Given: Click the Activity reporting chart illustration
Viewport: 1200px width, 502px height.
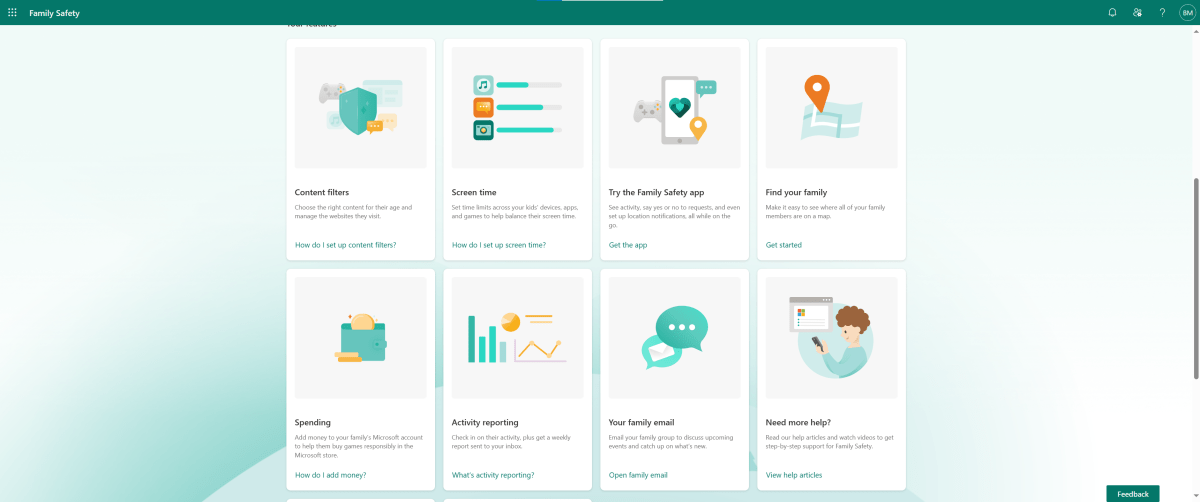Looking at the screenshot, I should click(518, 337).
